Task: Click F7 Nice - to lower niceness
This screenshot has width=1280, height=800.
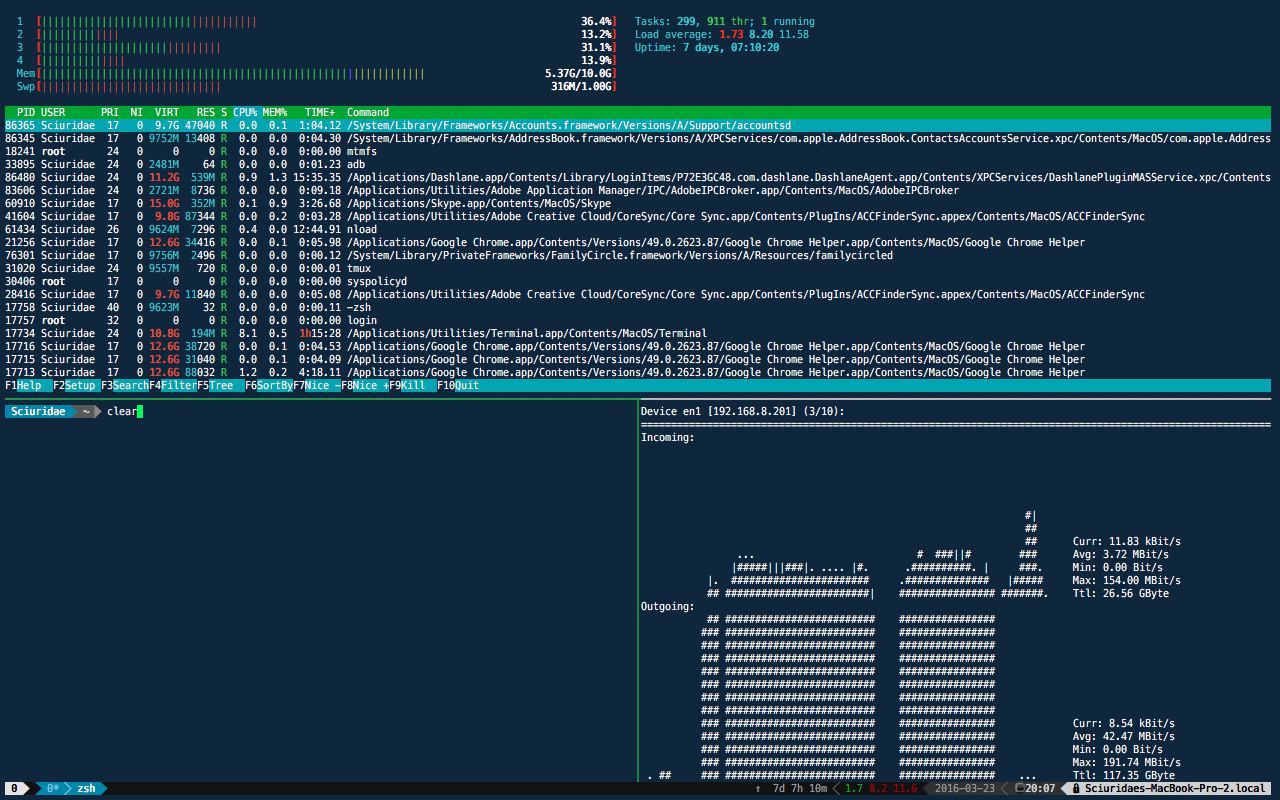Action: 317,385
